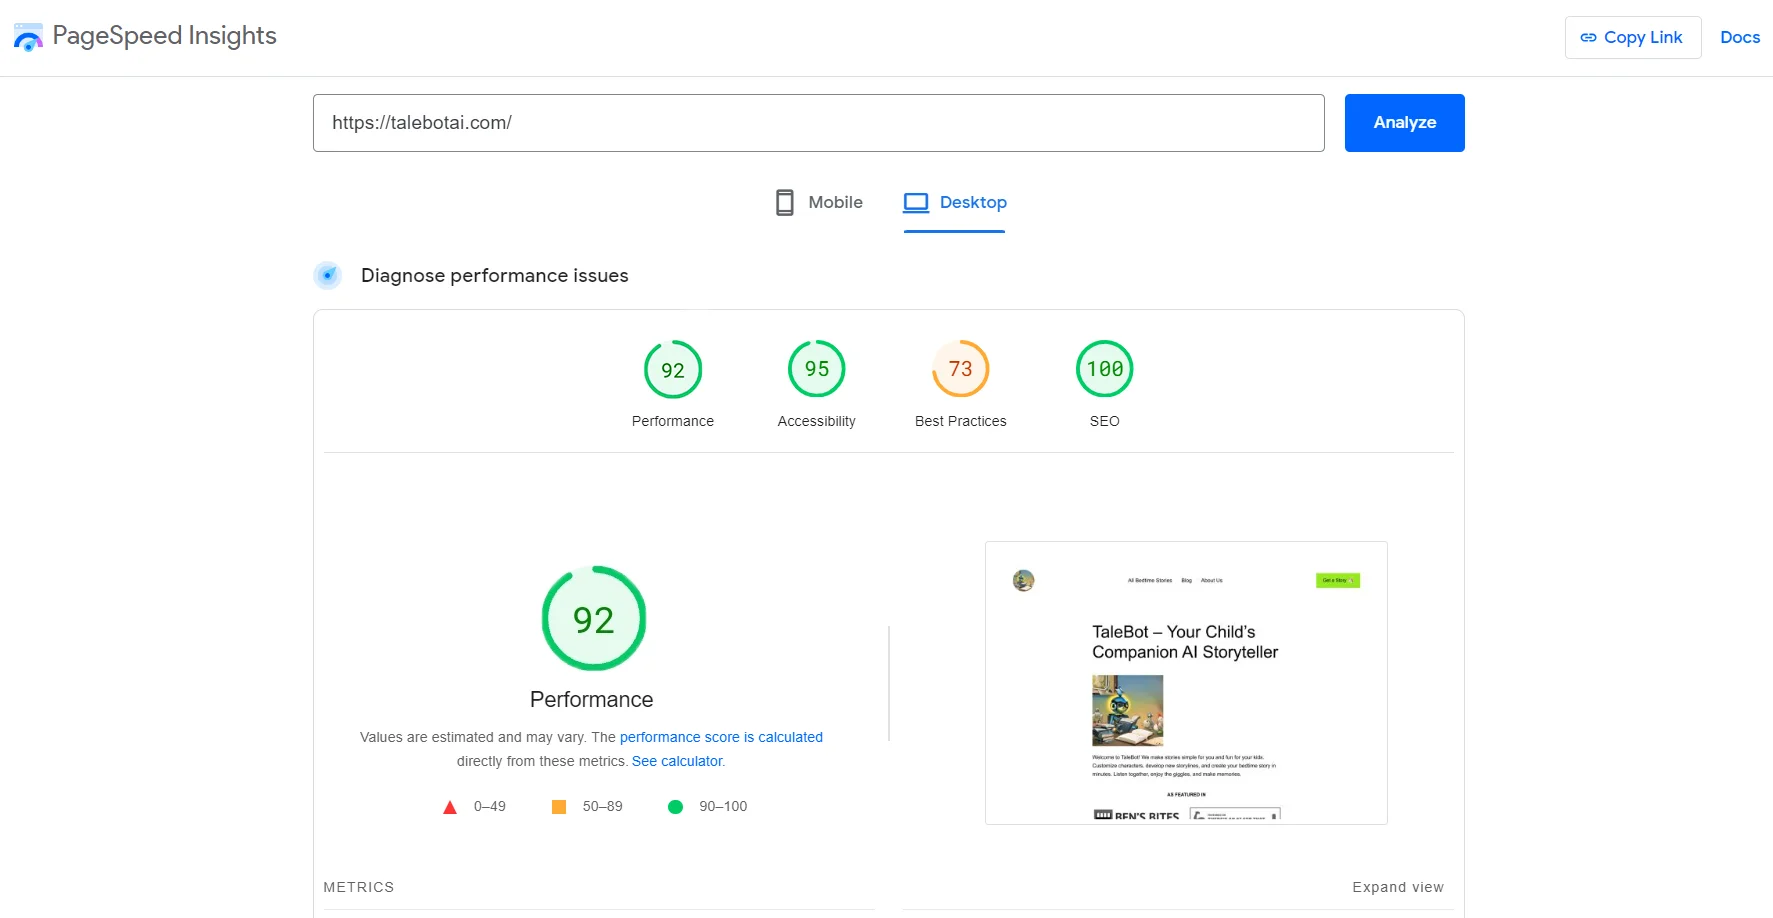This screenshot has height=918, width=1773.
Task: Open the Docs link
Action: point(1739,37)
